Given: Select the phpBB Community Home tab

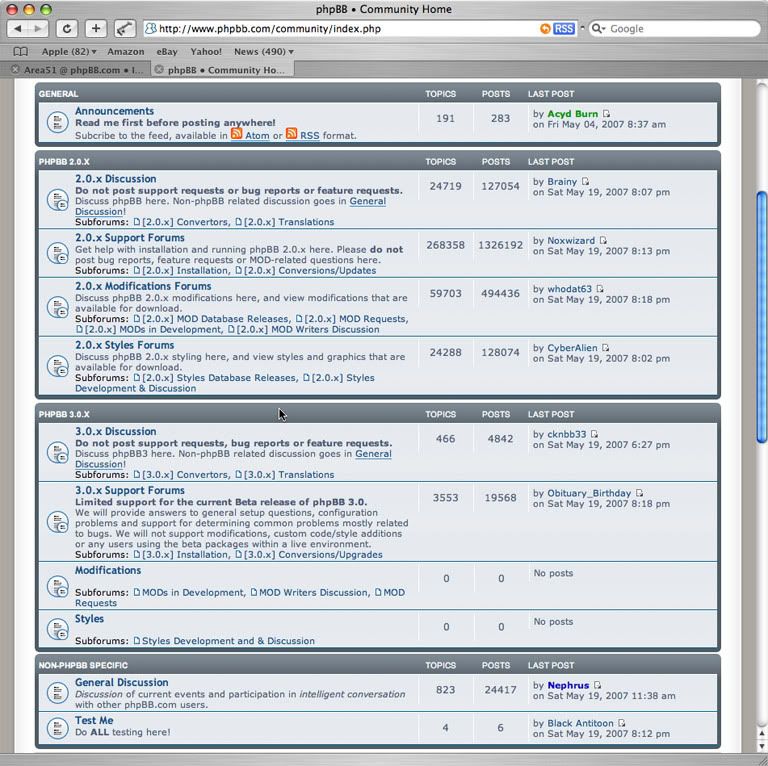Looking at the screenshot, I should [x=223, y=70].
